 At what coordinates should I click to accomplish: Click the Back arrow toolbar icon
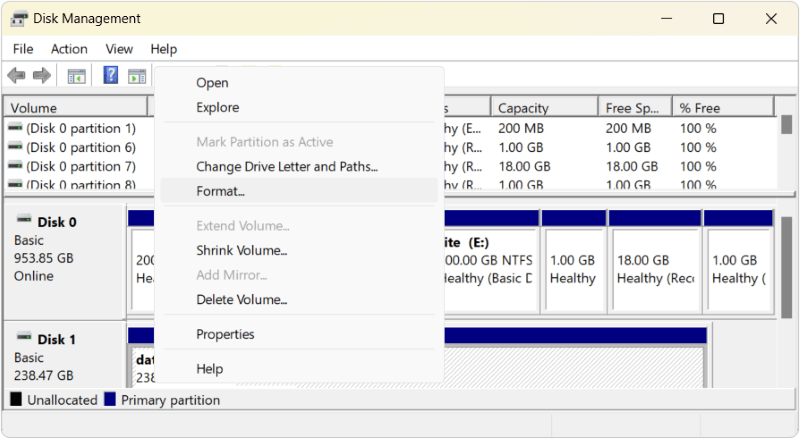click(x=16, y=76)
